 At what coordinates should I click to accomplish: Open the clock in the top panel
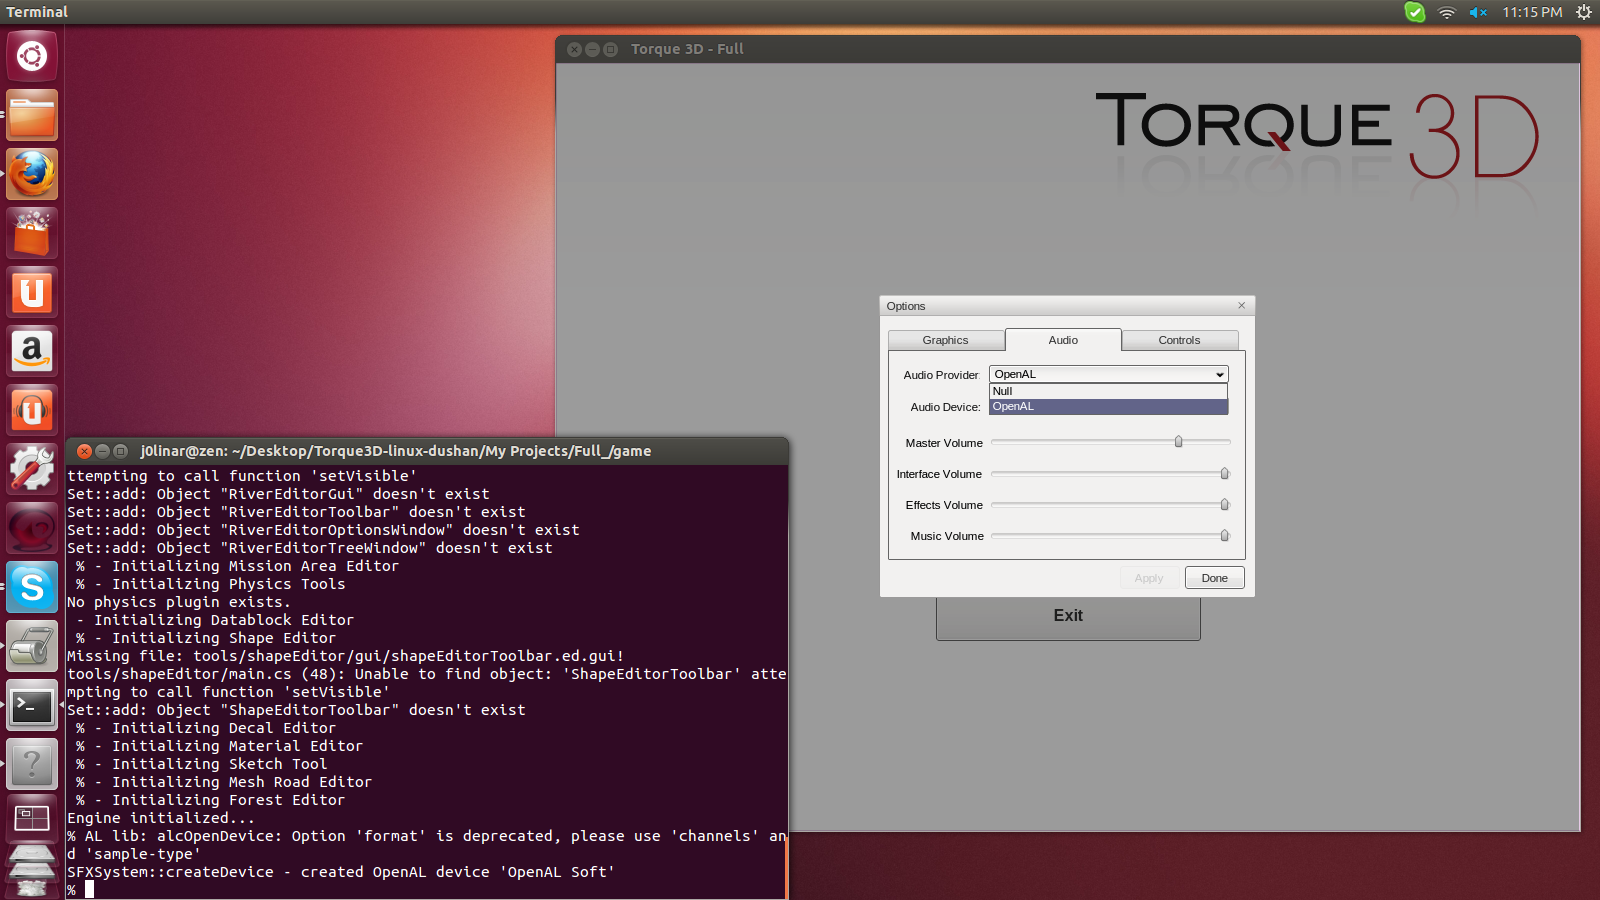(1532, 12)
